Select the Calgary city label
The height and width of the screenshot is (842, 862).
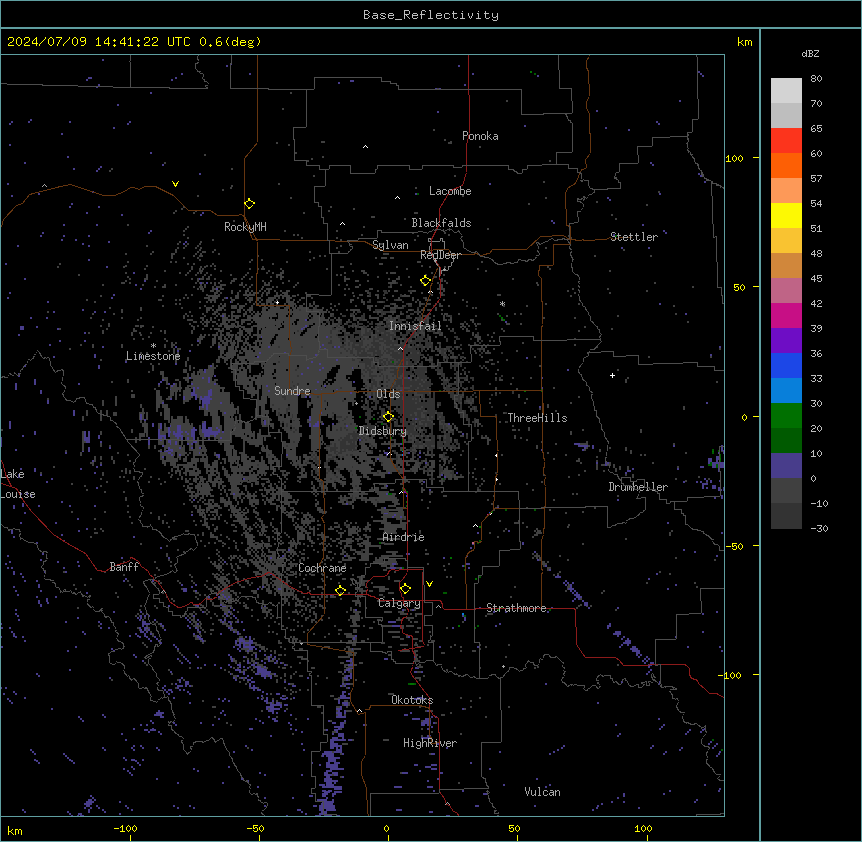click(399, 603)
